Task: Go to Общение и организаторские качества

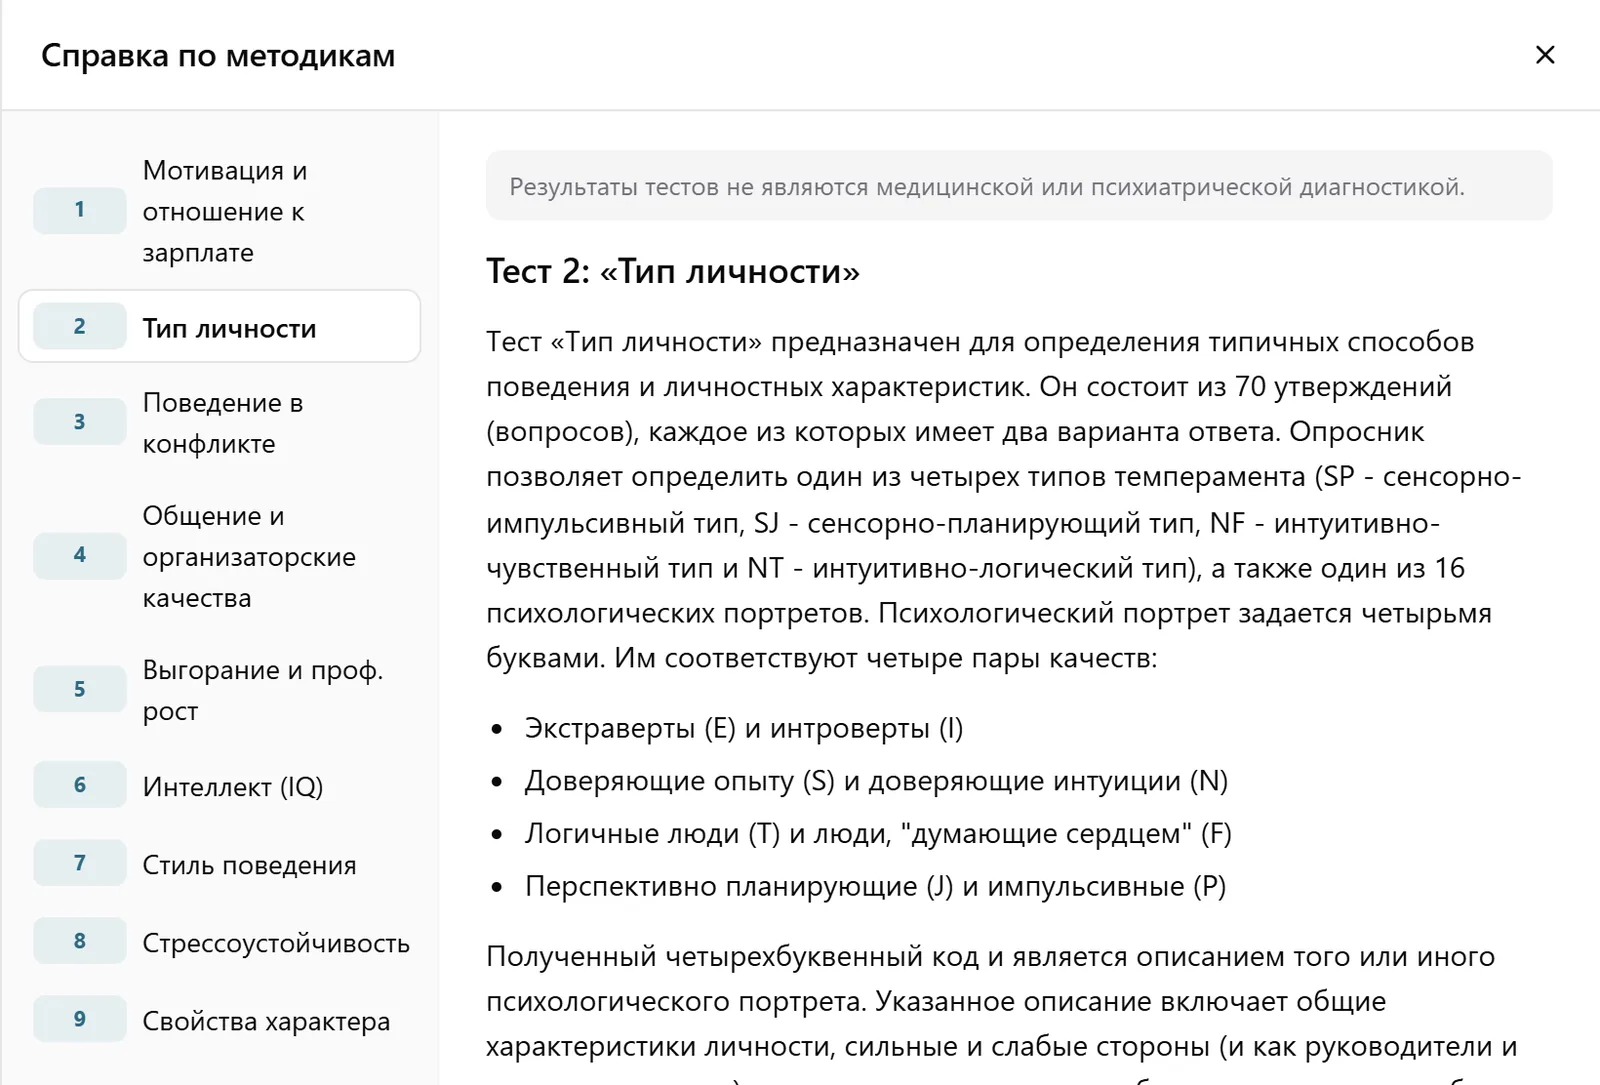Action: 219,556
